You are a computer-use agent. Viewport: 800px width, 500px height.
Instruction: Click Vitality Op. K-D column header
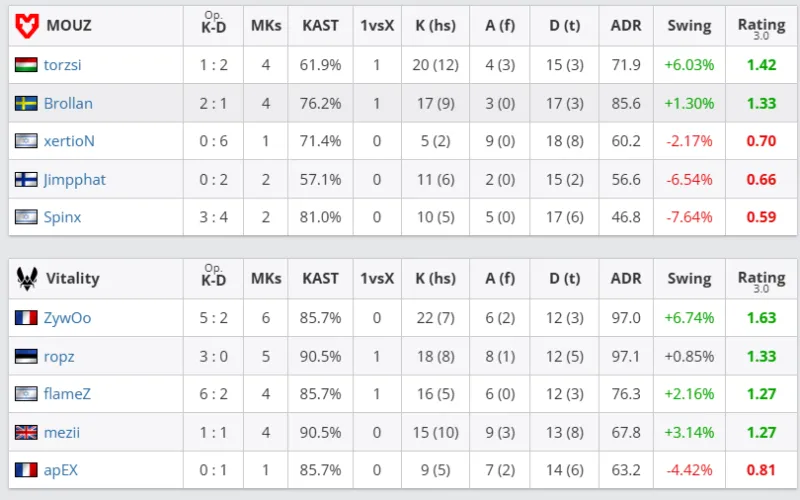pyautogui.click(x=212, y=279)
